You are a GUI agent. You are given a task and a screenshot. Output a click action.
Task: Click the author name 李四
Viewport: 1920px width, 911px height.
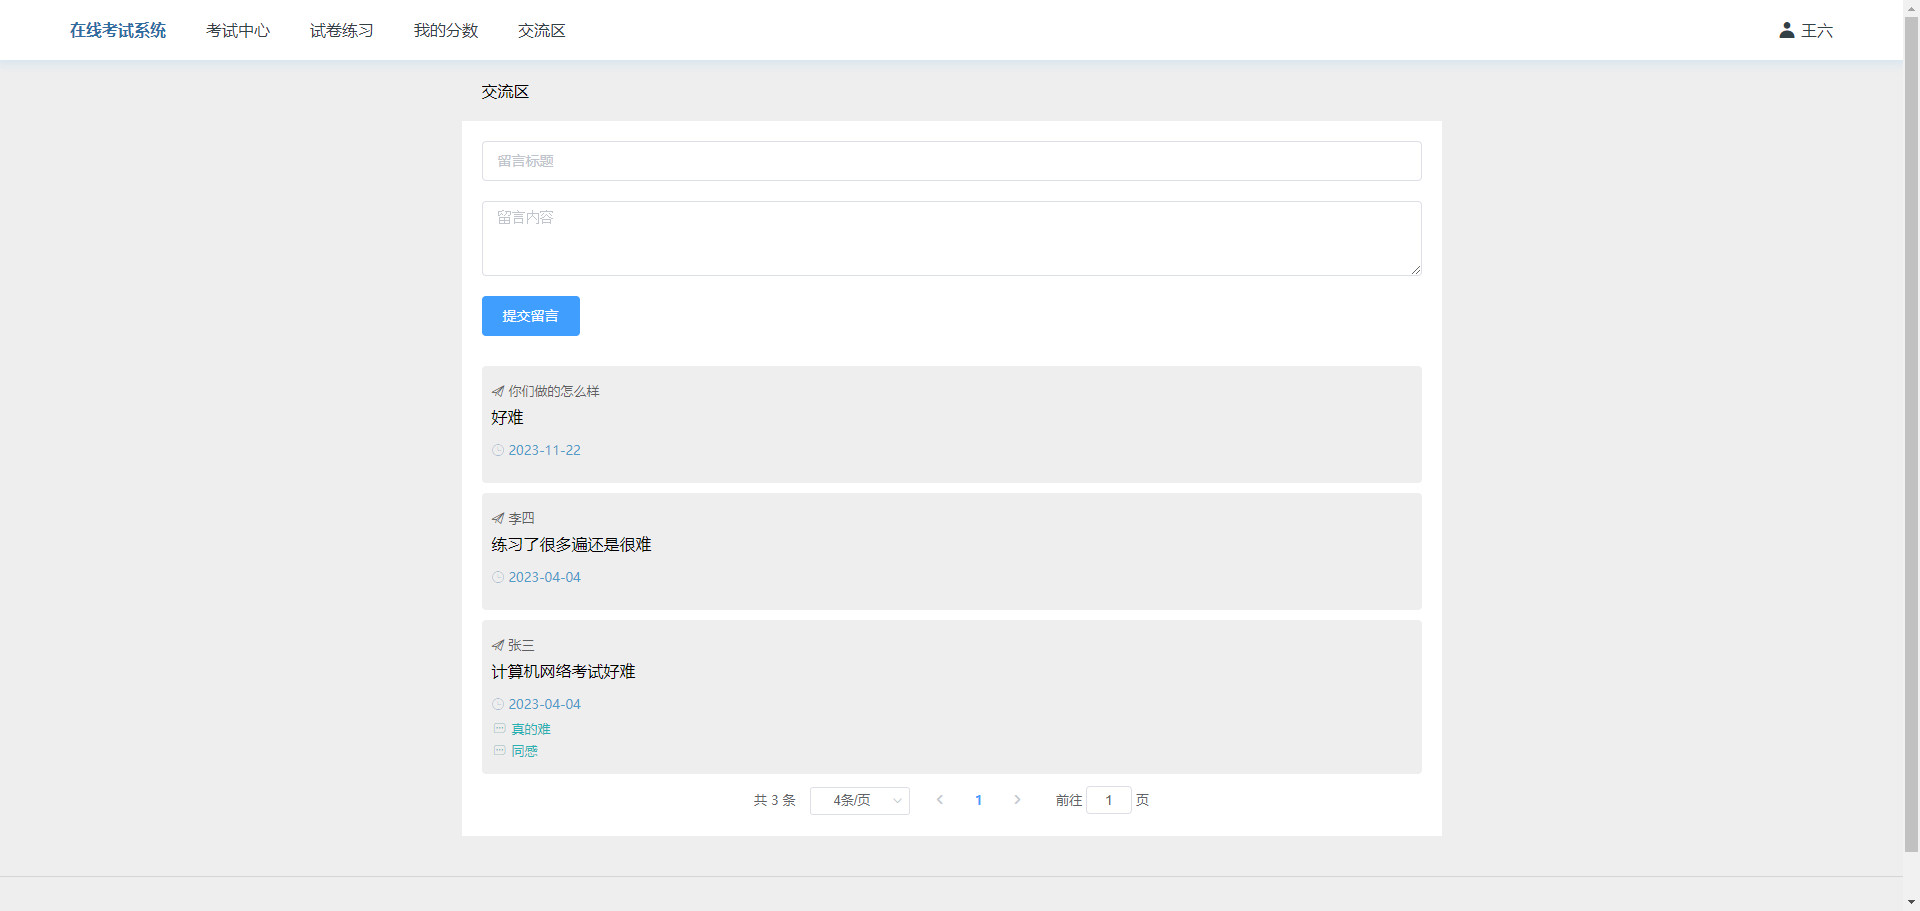[x=521, y=518]
